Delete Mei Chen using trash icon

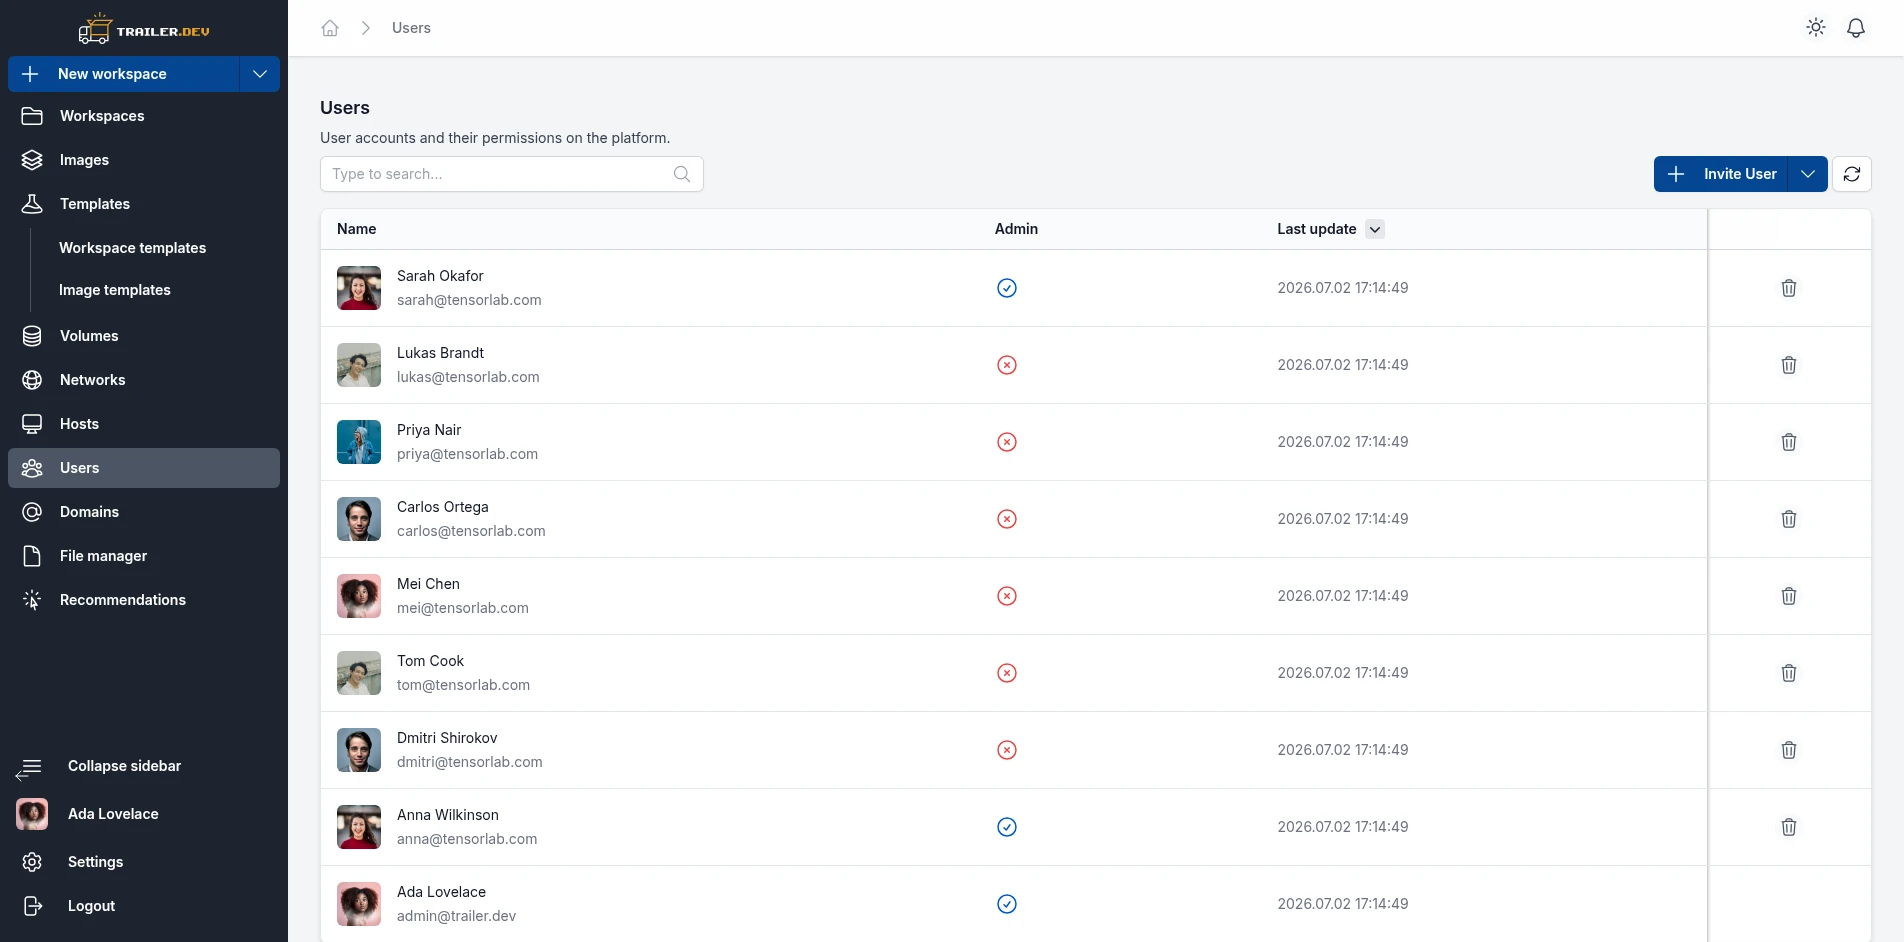point(1789,596)
